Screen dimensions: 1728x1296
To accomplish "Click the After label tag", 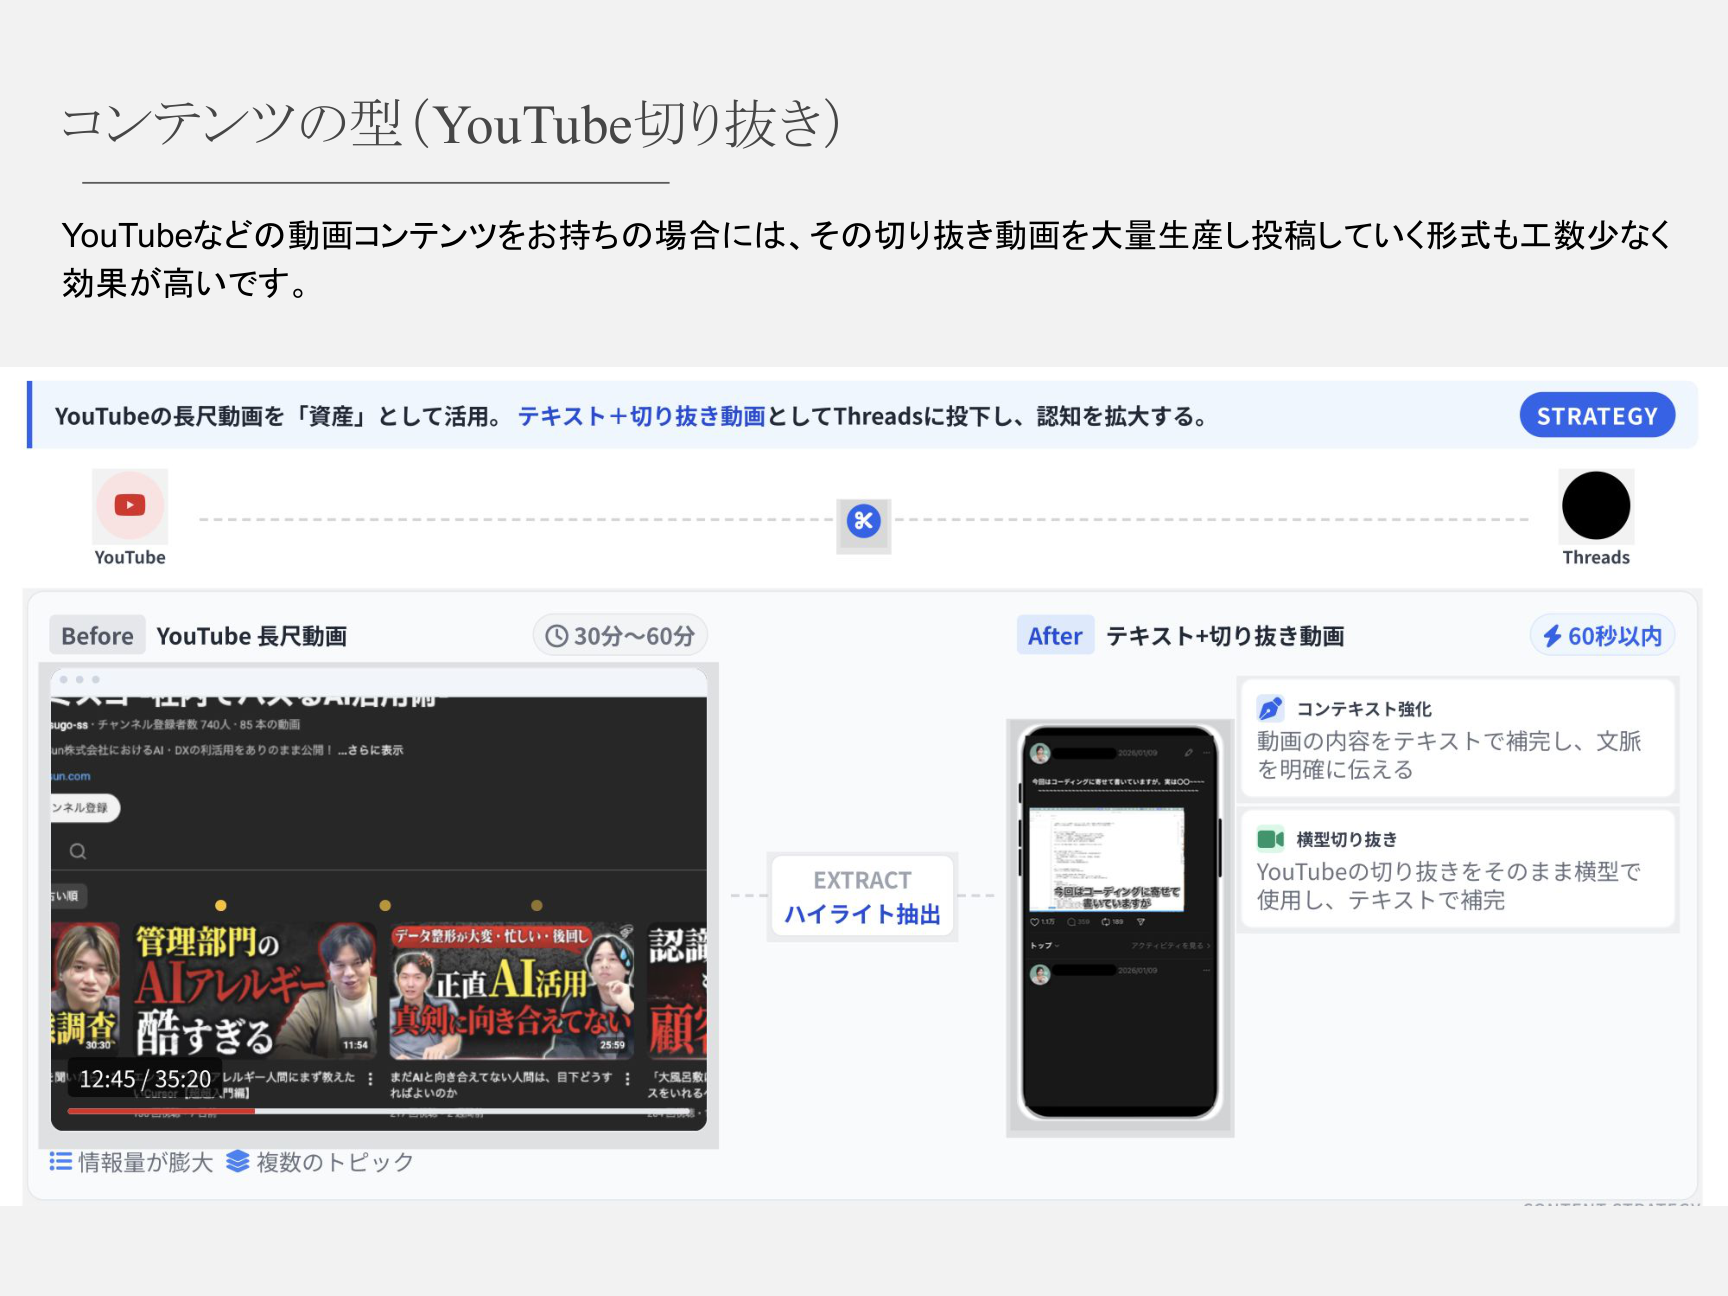I will 1055,636.
